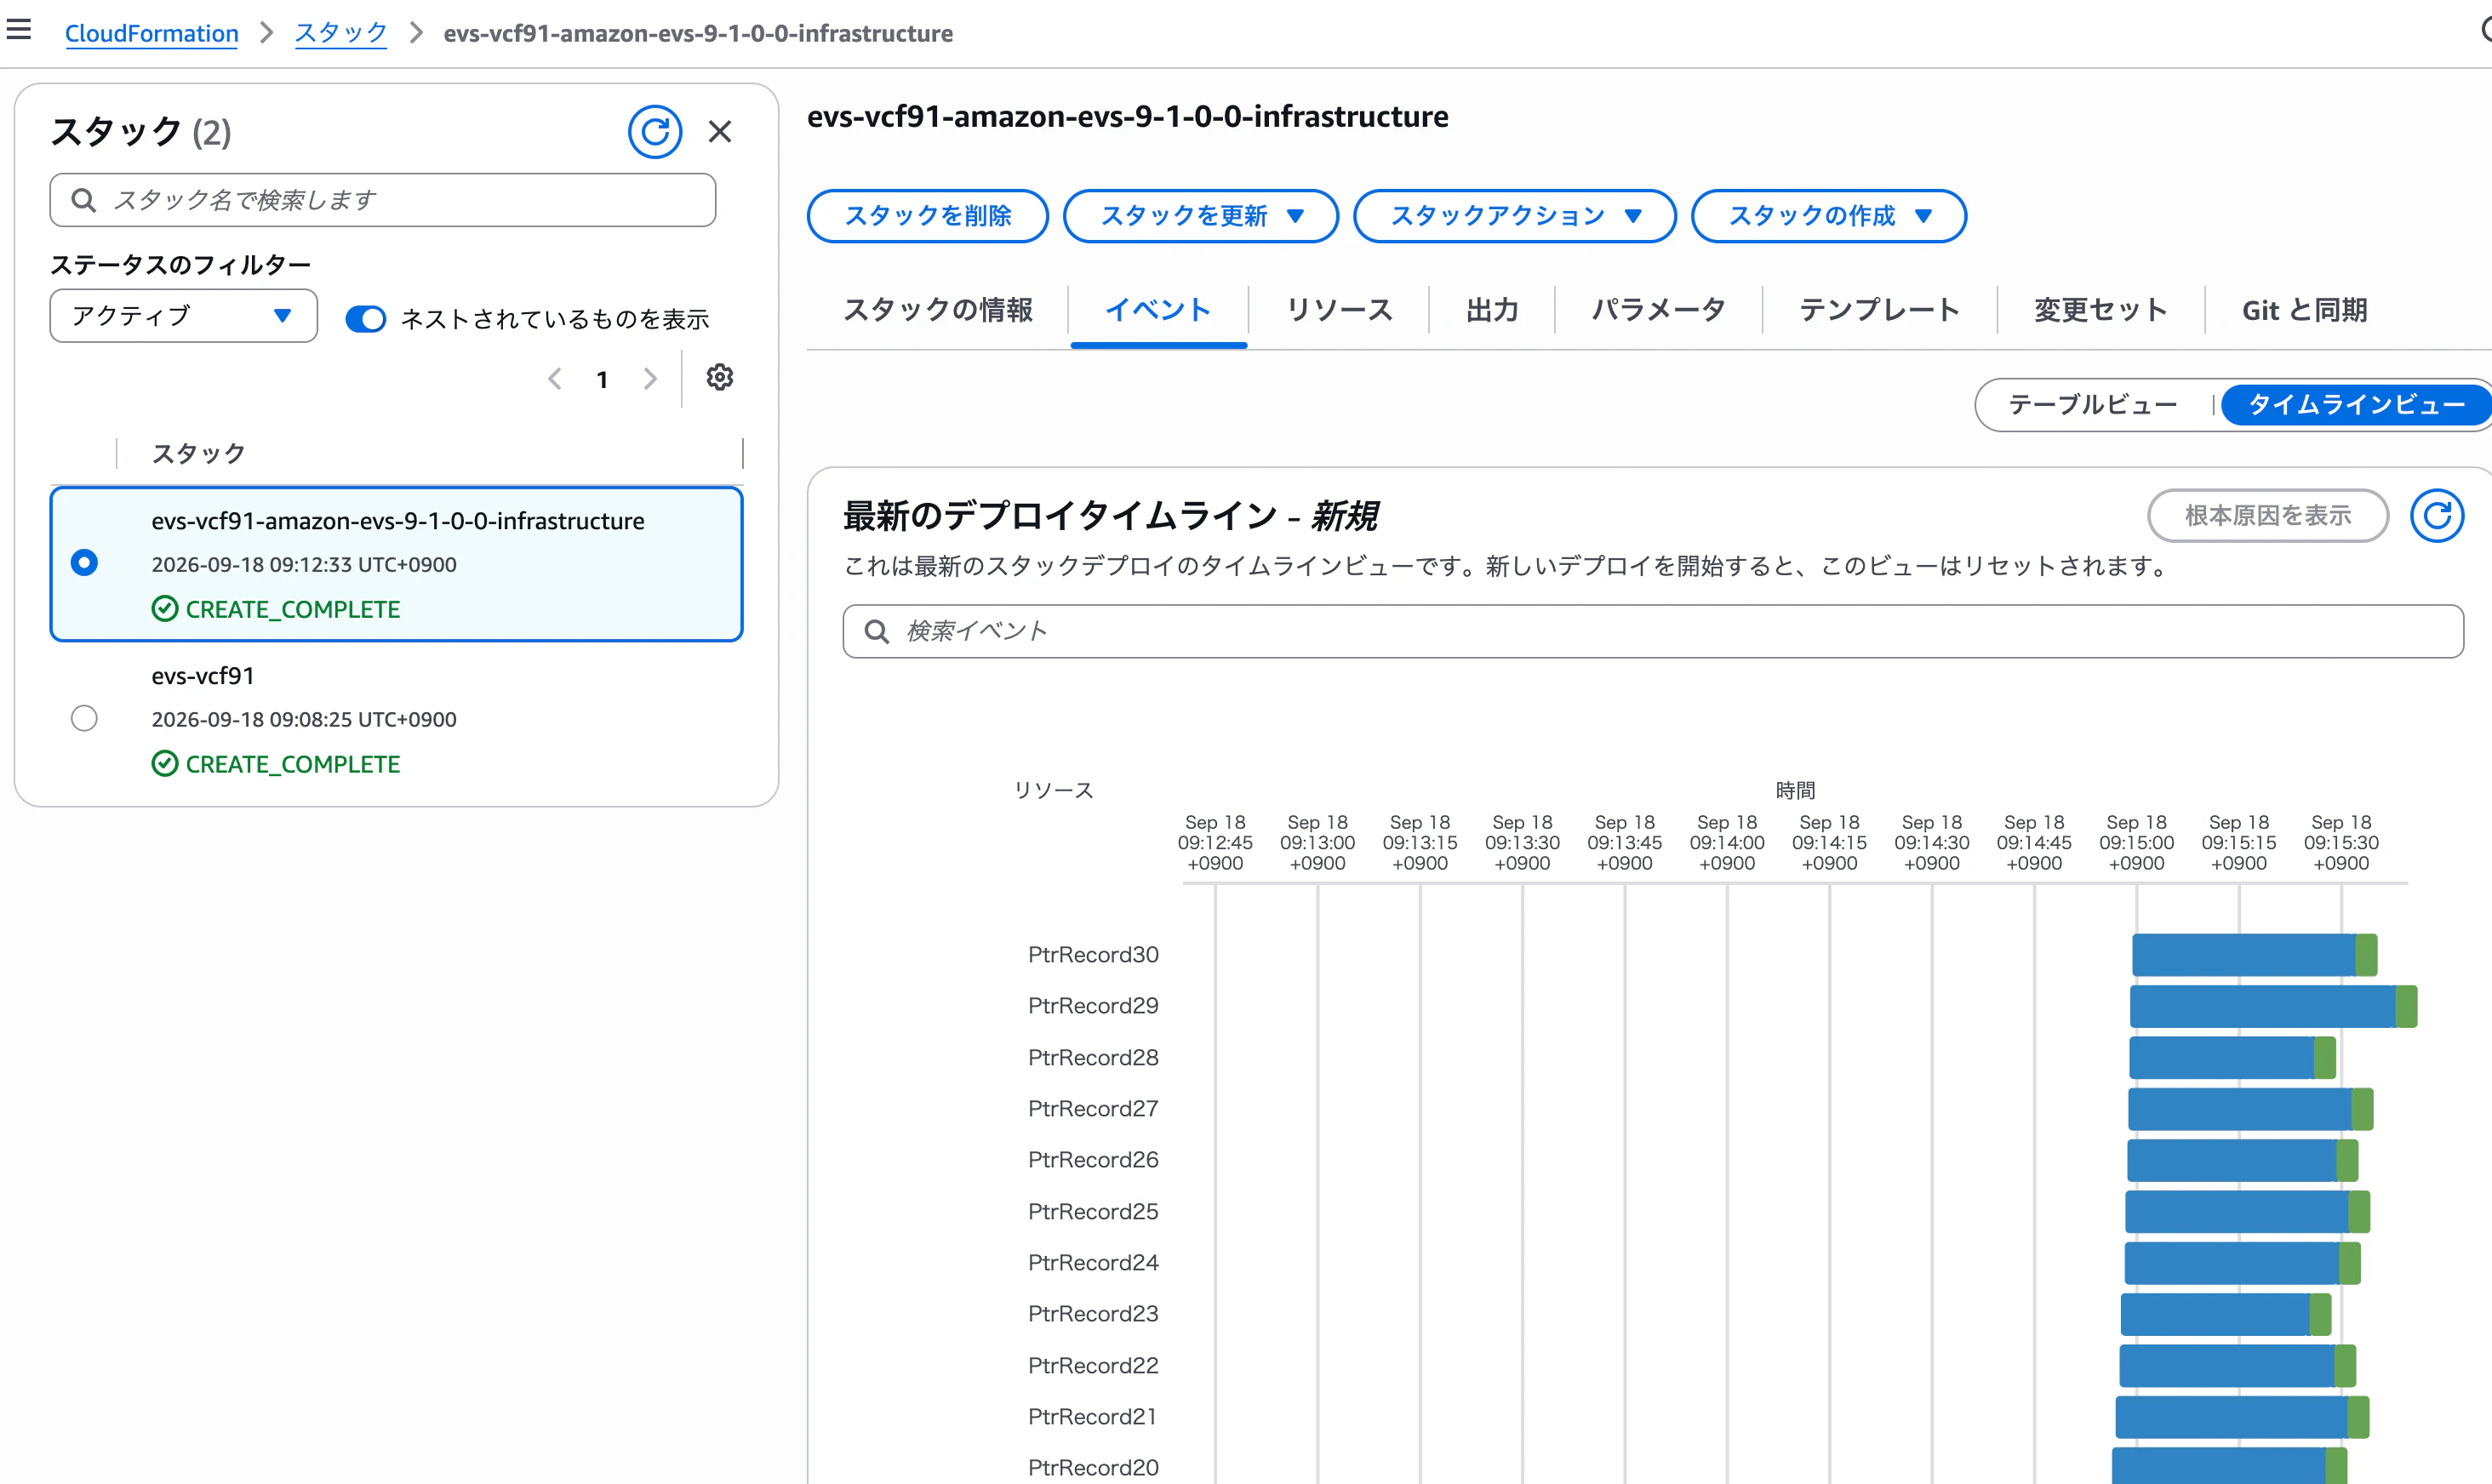Switch to スタックの情報 tab
Viewport: 2492px width, 1484px height.
coord(938,310)
